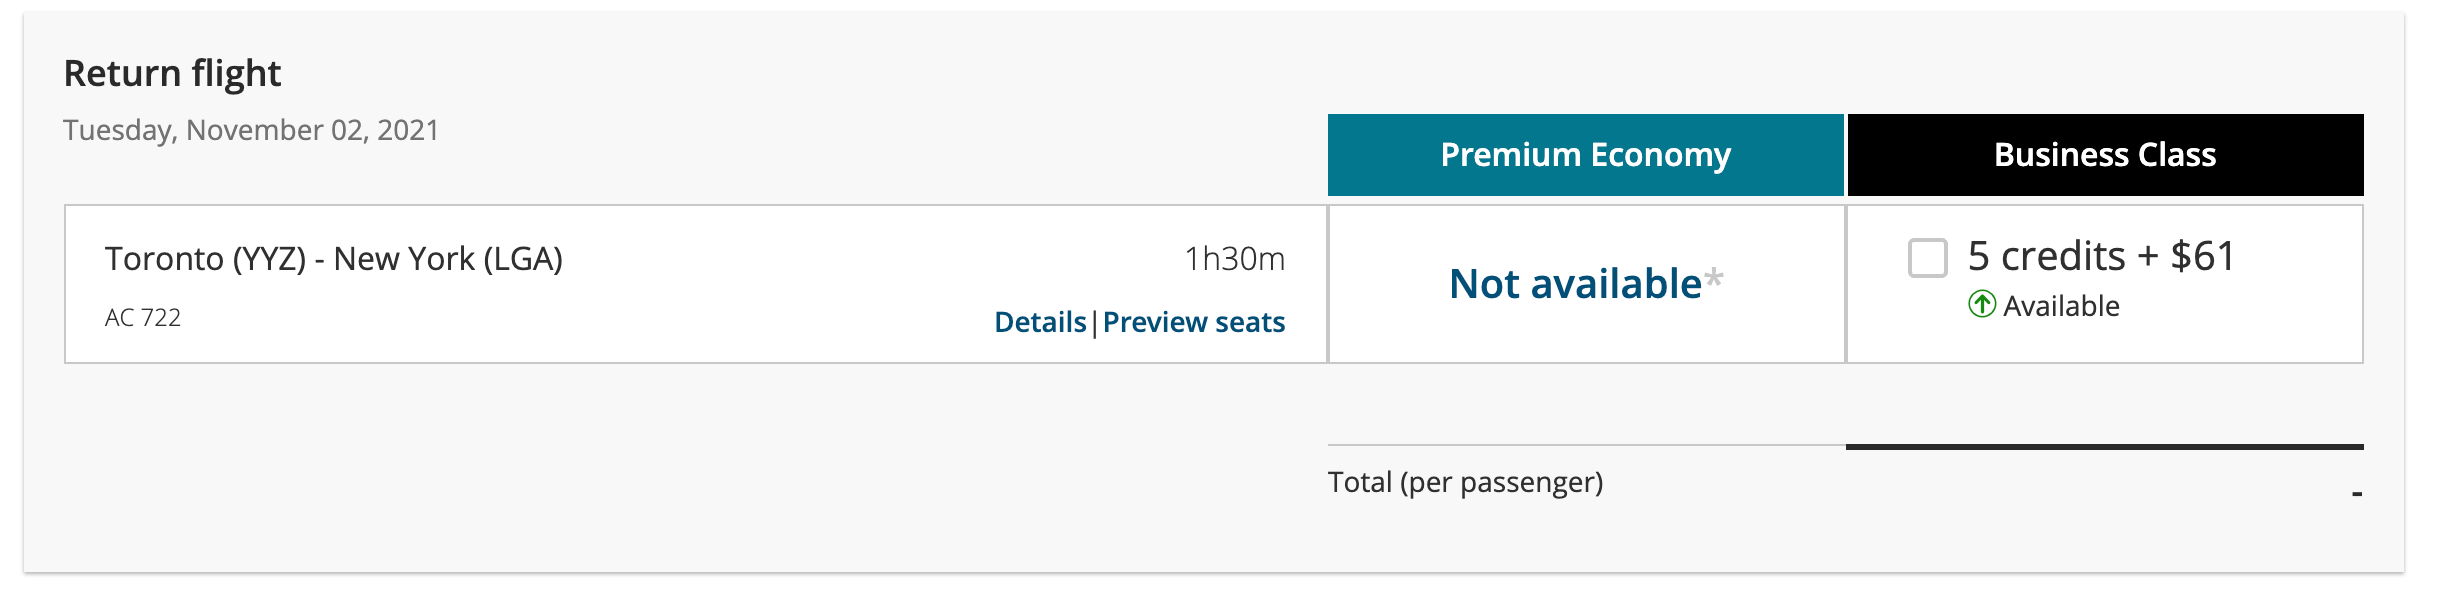Click the Tuesday, November 02, 2021 date
The width and height of the screenshot is (2440, 602).
coord(251,130)
